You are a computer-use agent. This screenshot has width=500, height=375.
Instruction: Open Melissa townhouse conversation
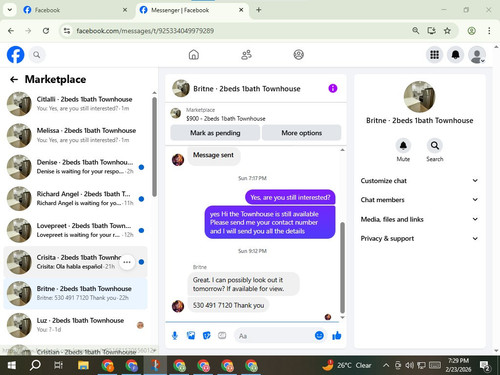(75, 135)
